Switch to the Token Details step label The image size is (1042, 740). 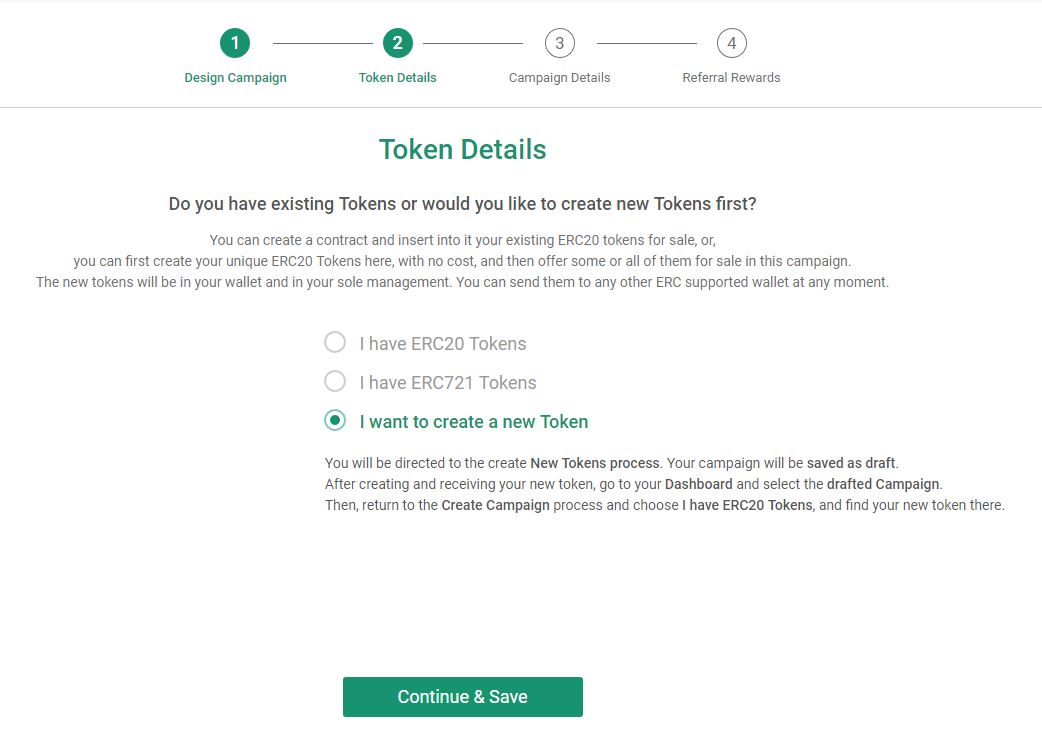397,78
